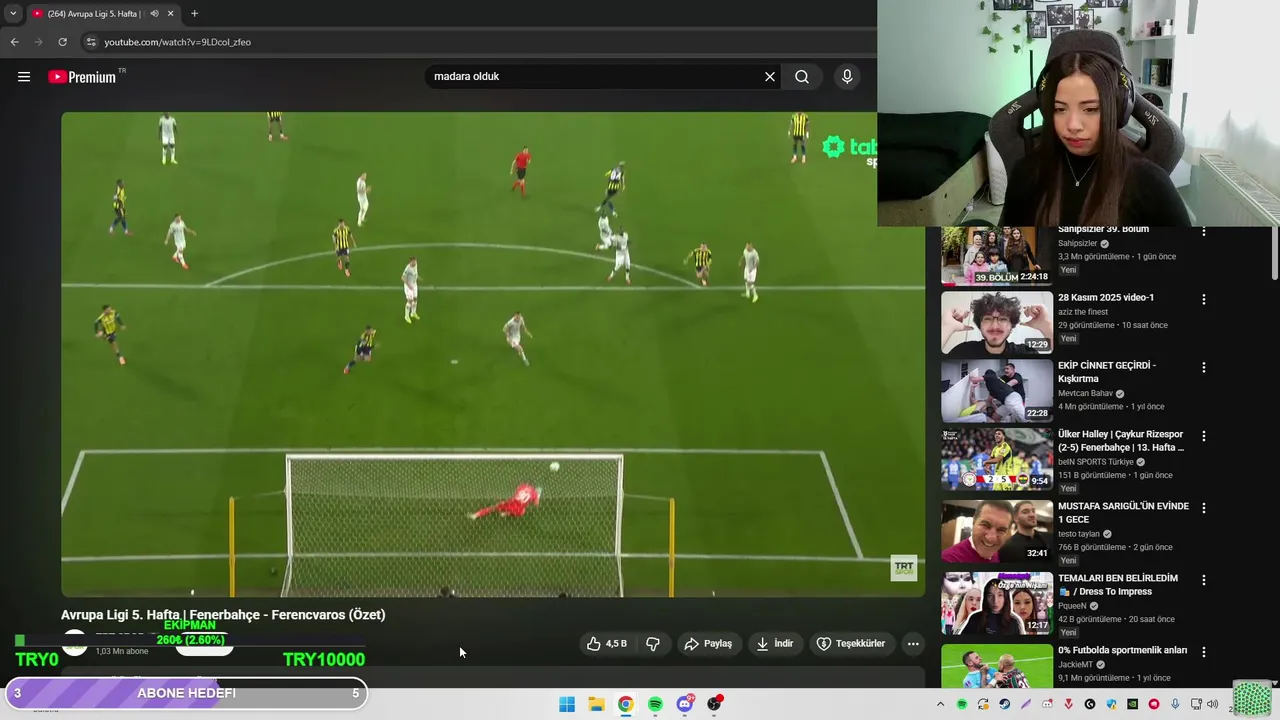The image size is (1280, 720).
Task: Open Windows Security shield tray icon
Action: pos(1111,704)
